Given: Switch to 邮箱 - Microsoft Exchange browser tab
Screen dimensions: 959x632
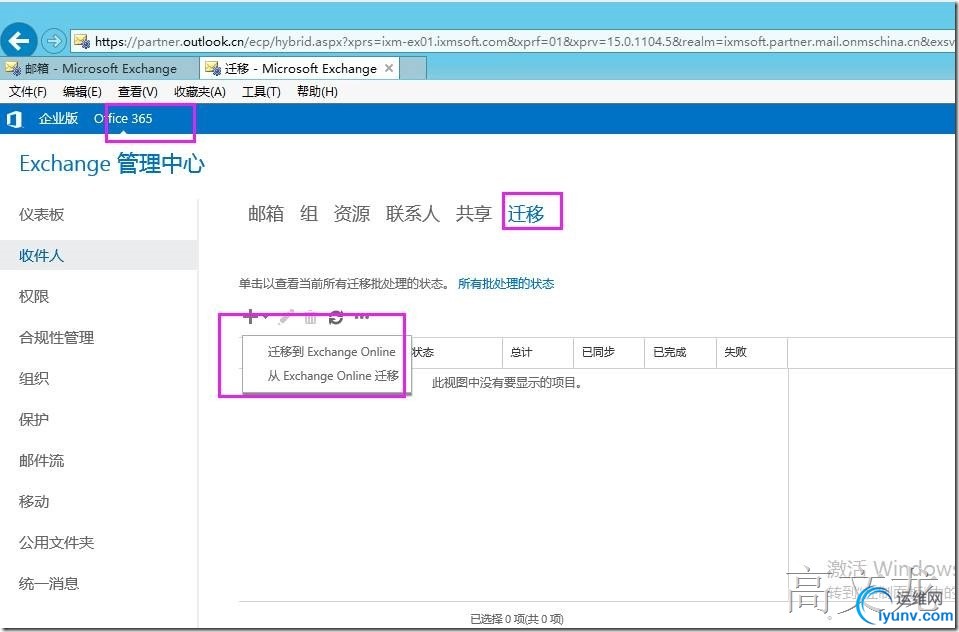Looking at the screenshot, I should pyautogui.click(x=100, y=69).
